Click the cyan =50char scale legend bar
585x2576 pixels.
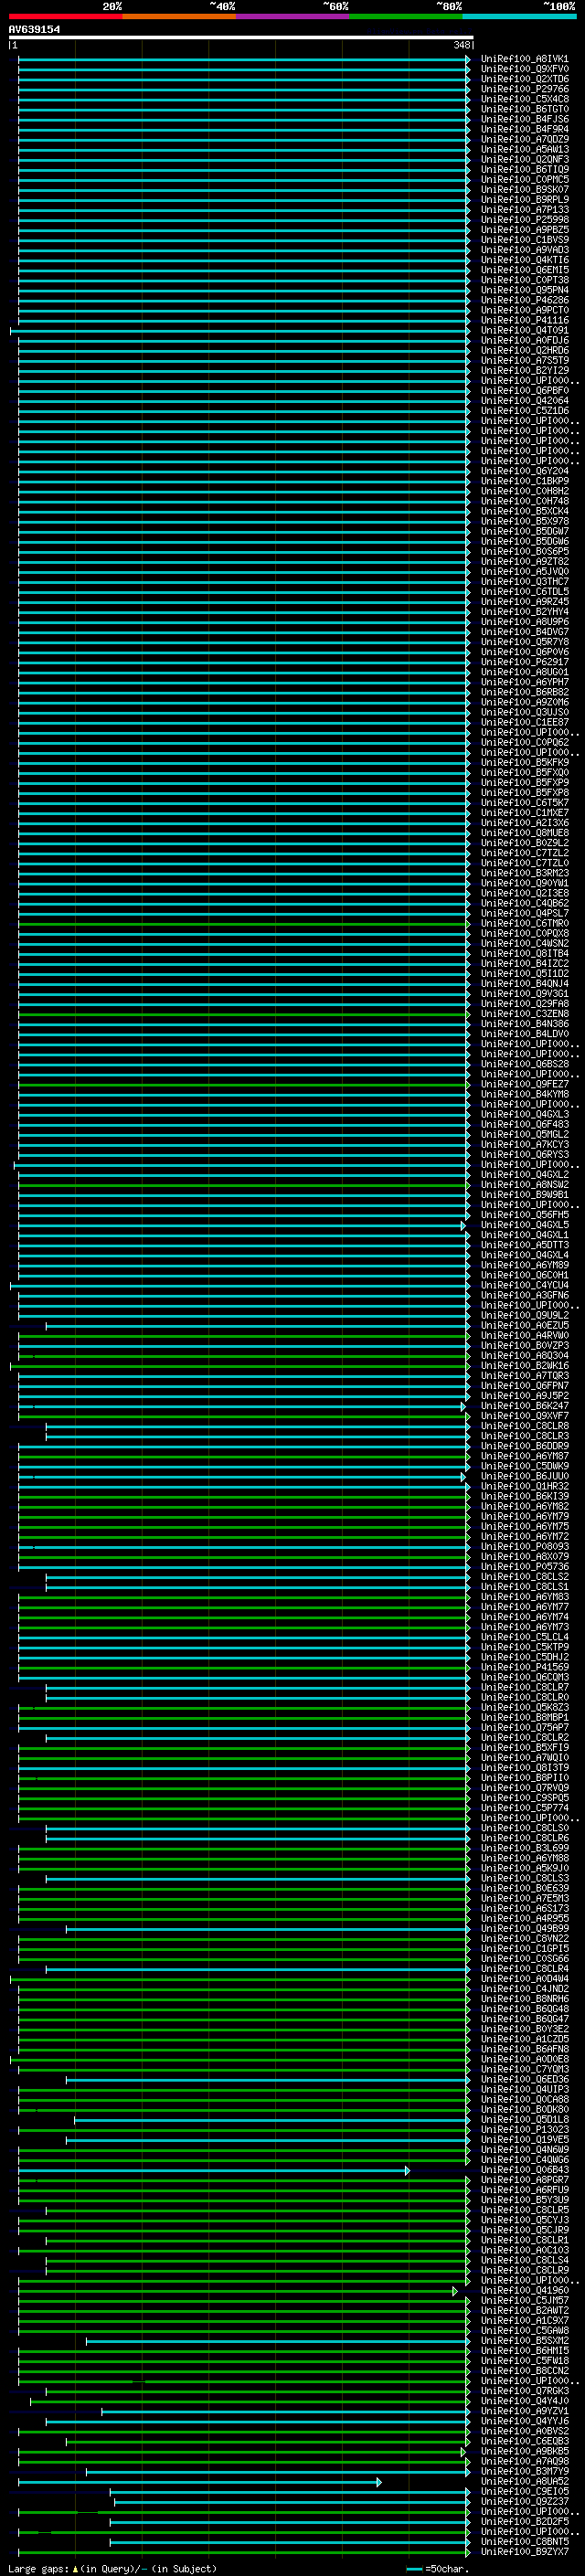click(x=414, y=2568)
